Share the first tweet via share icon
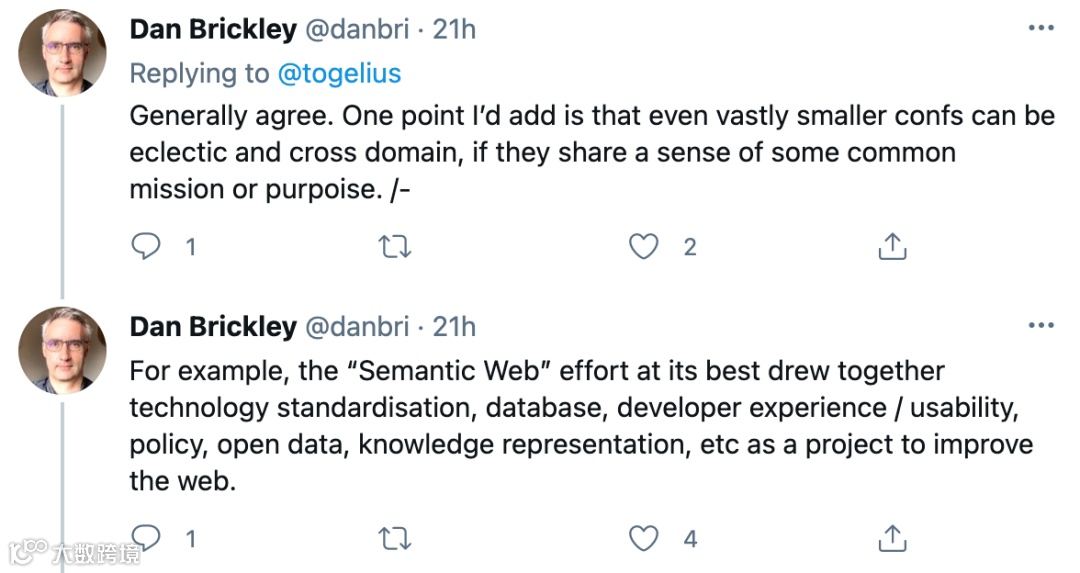The image size is (1080, 573). 891,246
